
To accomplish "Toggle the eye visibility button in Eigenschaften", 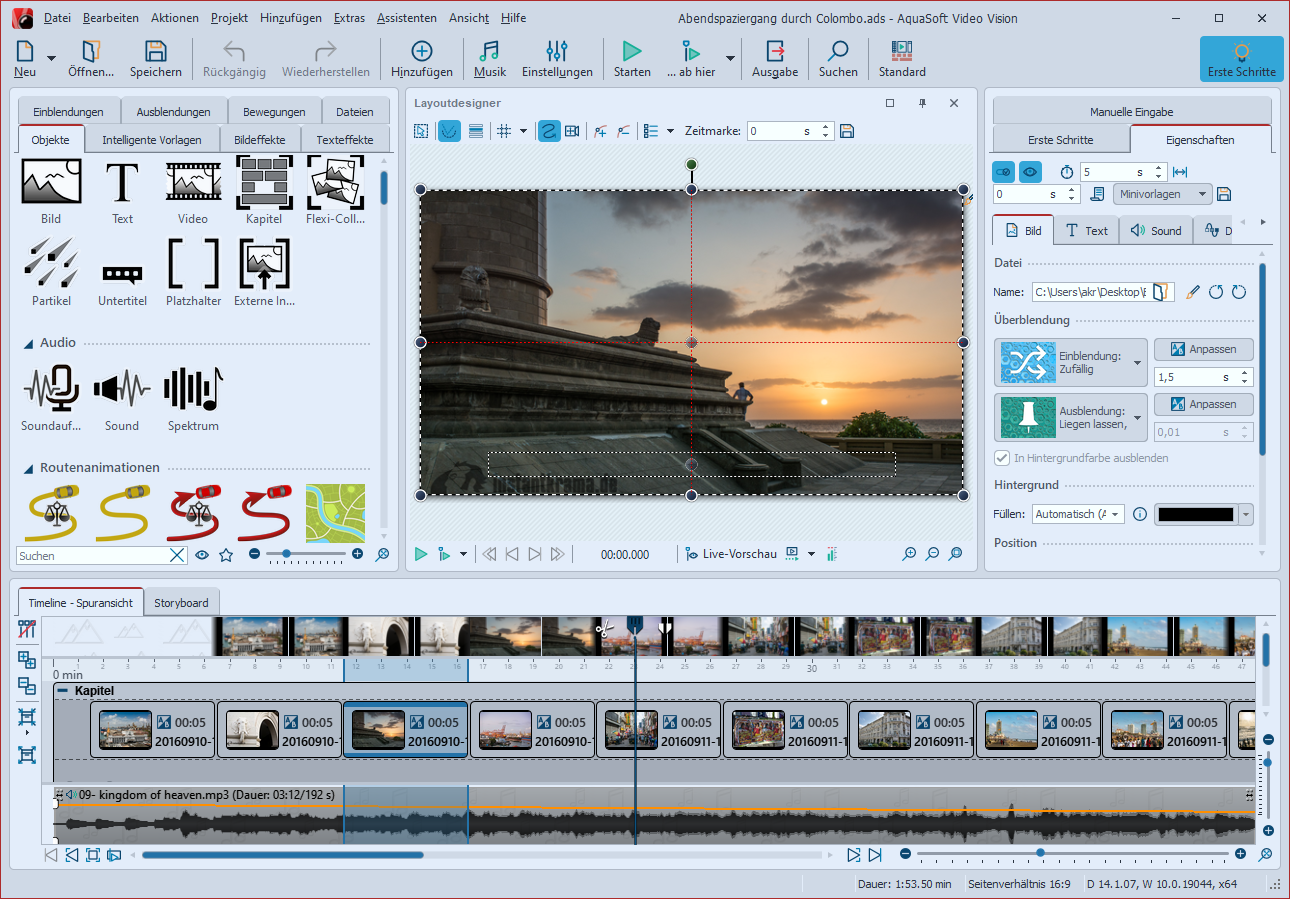I will point(1030,172).
